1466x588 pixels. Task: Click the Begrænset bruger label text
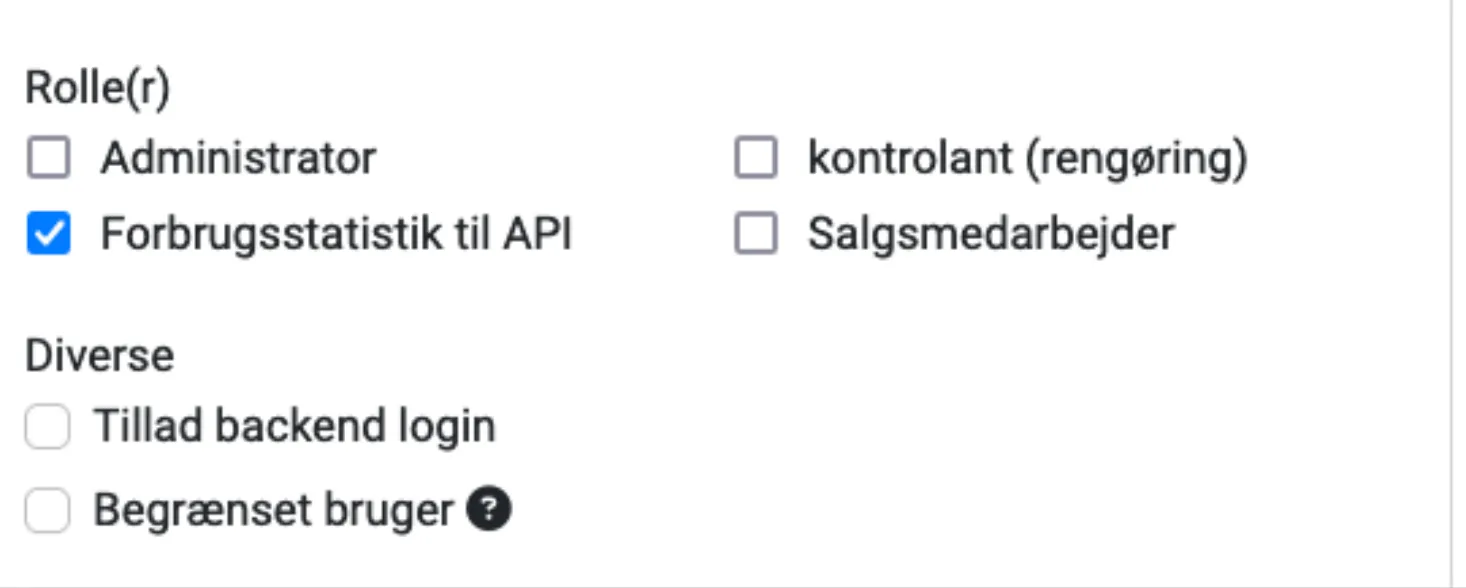click(x=273, y=512)
